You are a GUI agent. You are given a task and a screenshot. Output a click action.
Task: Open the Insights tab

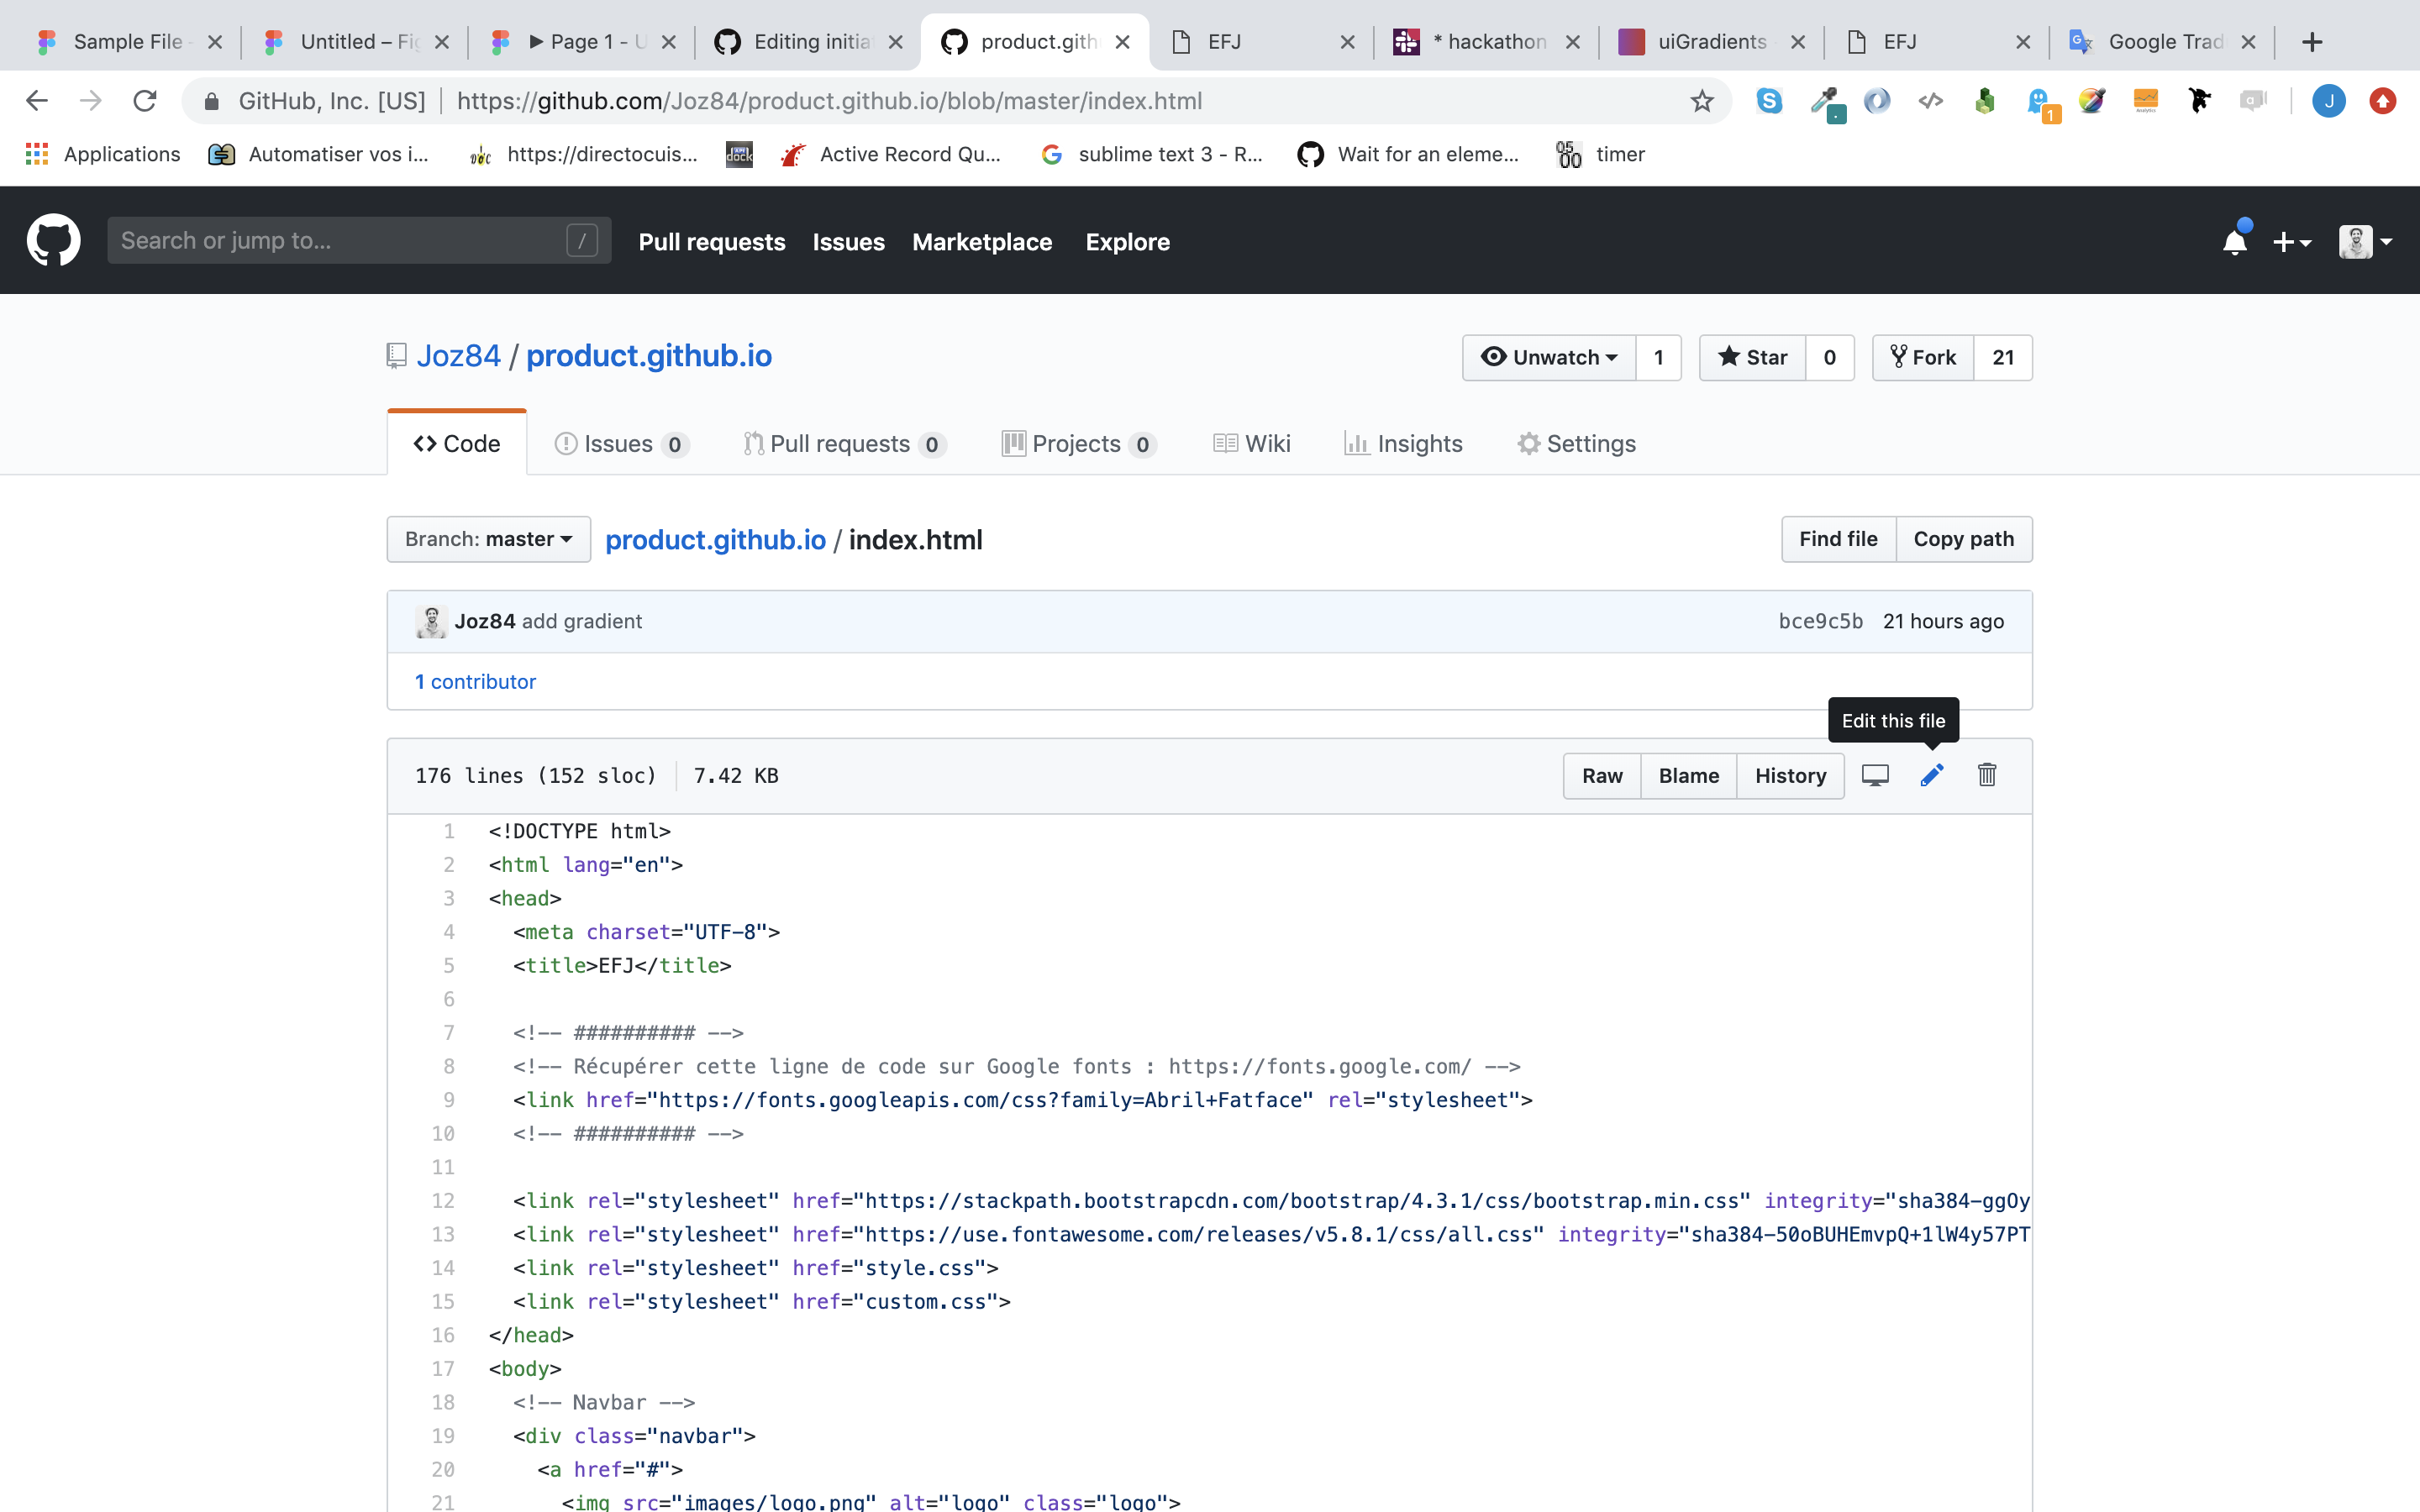coord(1403,443)
